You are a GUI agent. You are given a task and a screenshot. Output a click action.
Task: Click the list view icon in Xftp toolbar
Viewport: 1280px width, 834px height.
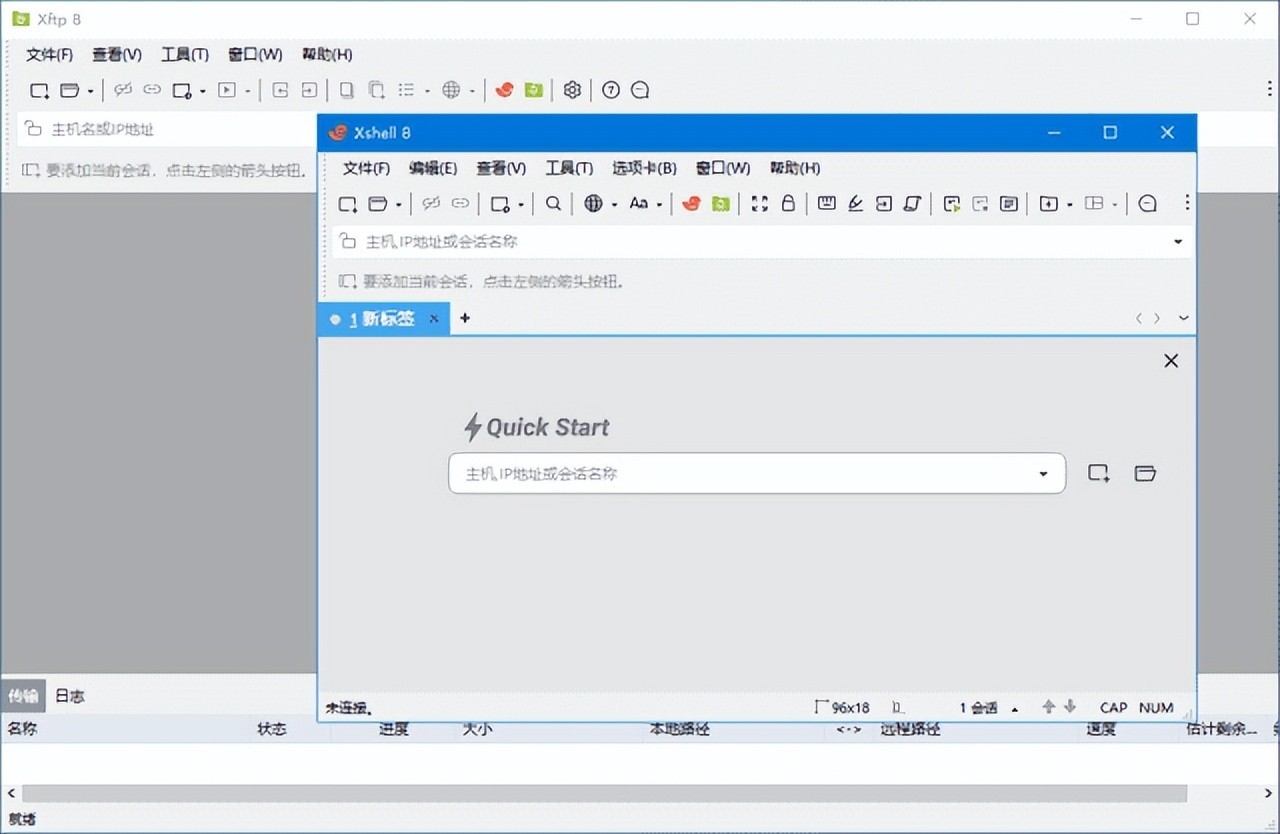click(x=406, y=90)
